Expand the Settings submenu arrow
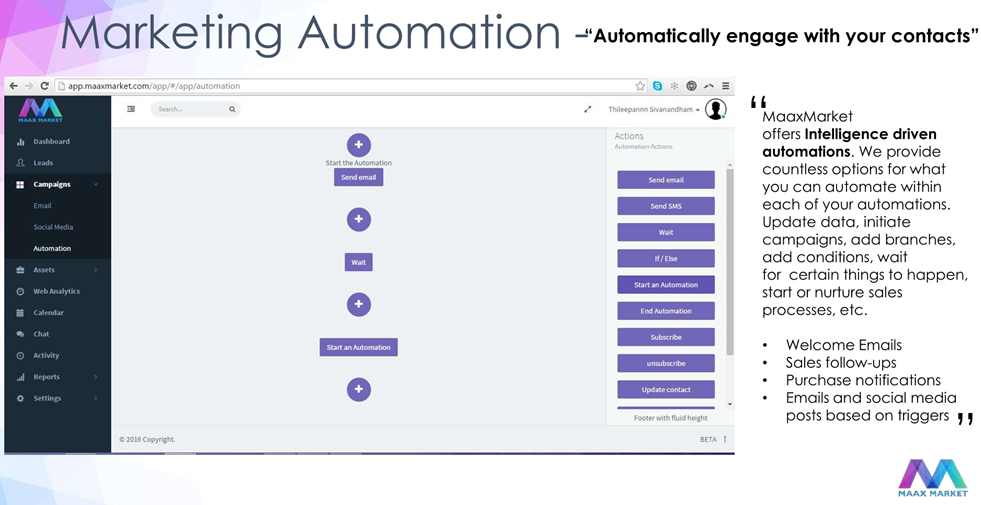Screen dimensions: 981x505 tap(96, 398)
